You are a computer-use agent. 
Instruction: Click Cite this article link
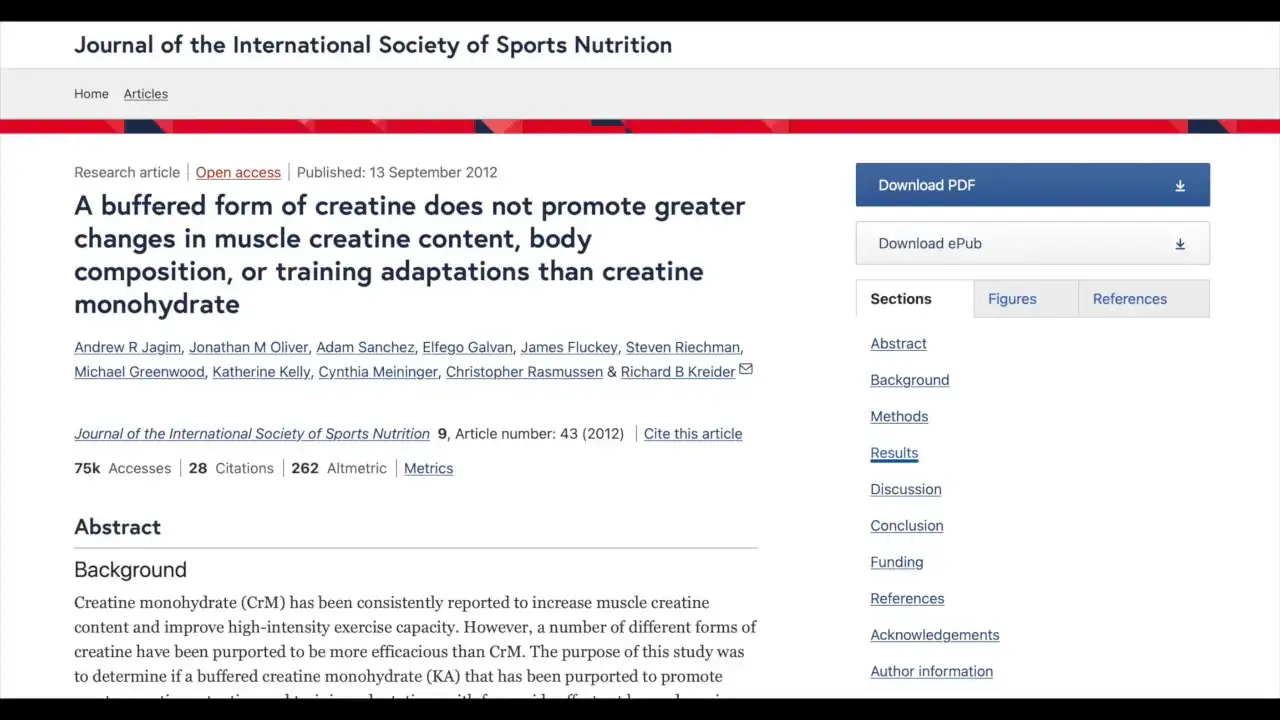pos(693,434)
